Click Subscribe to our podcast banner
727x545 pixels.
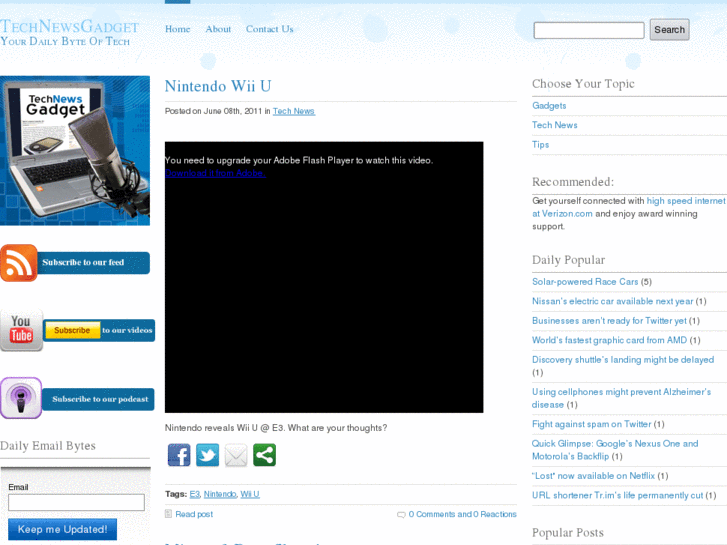click(98, 399)
